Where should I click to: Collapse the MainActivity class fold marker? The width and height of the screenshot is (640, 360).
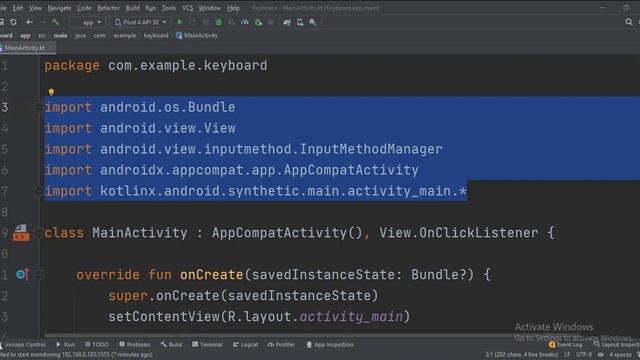38,233
